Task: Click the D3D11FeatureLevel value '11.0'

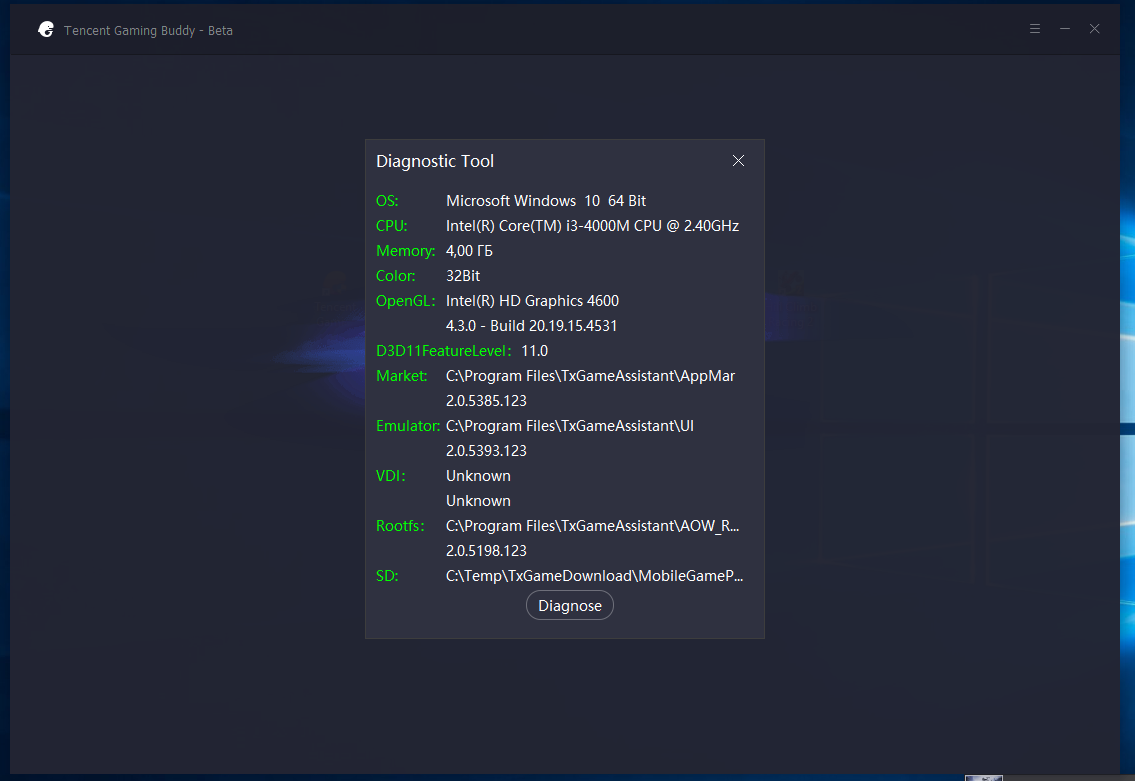Action: coord(534,351)
